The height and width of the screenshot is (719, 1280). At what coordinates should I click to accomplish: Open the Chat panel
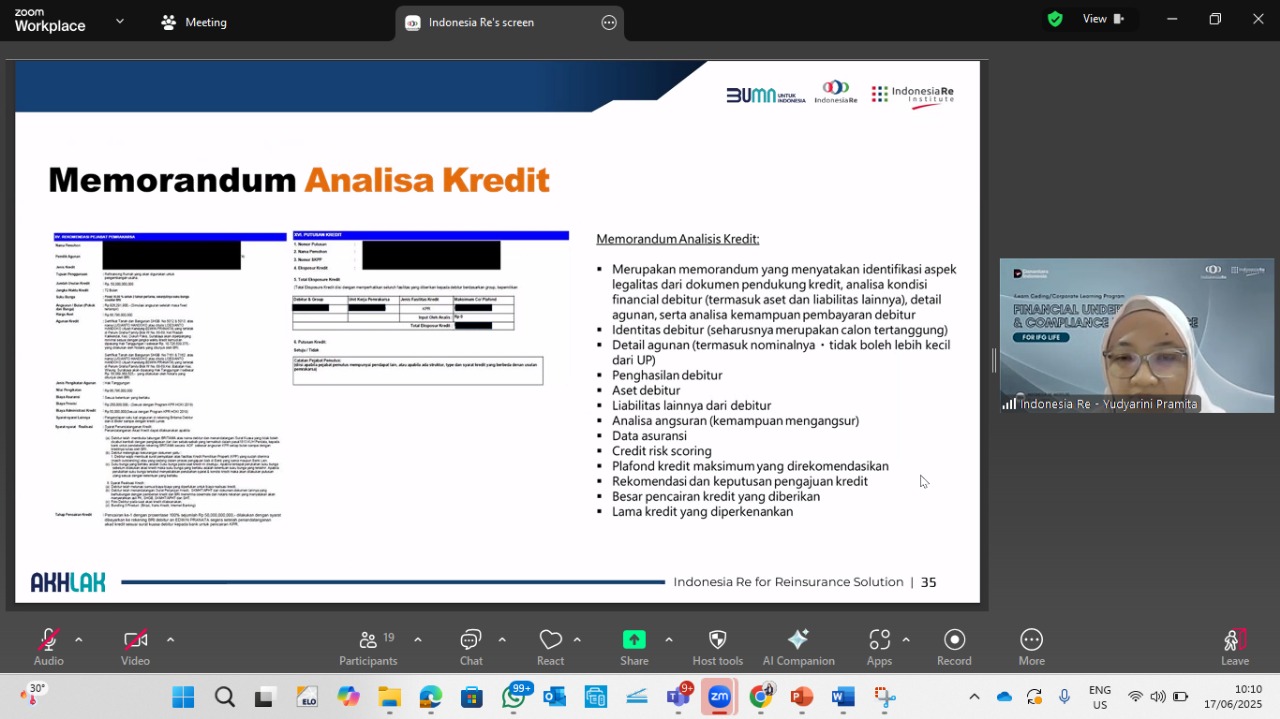tap(471, 647)
